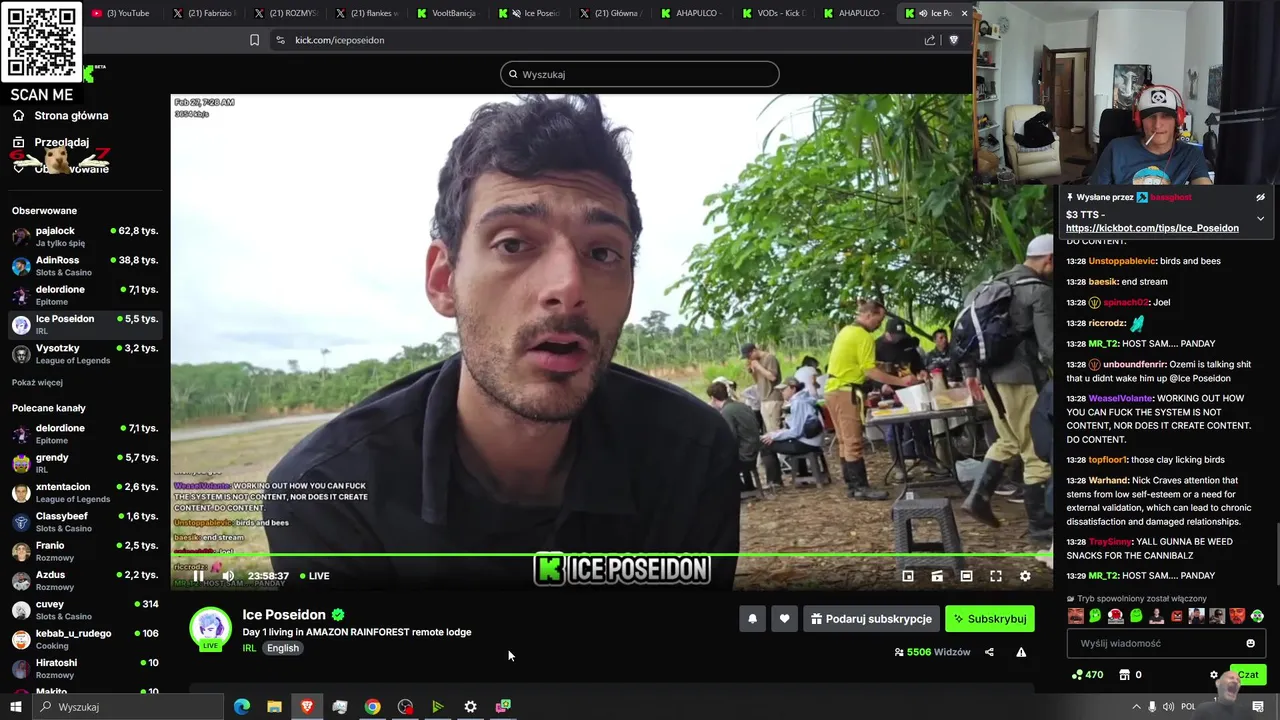Image resolution: width=1280 pixels, height=720 pixels.
Task: Click the green Subskrybuj button
Action: [990, 619]
